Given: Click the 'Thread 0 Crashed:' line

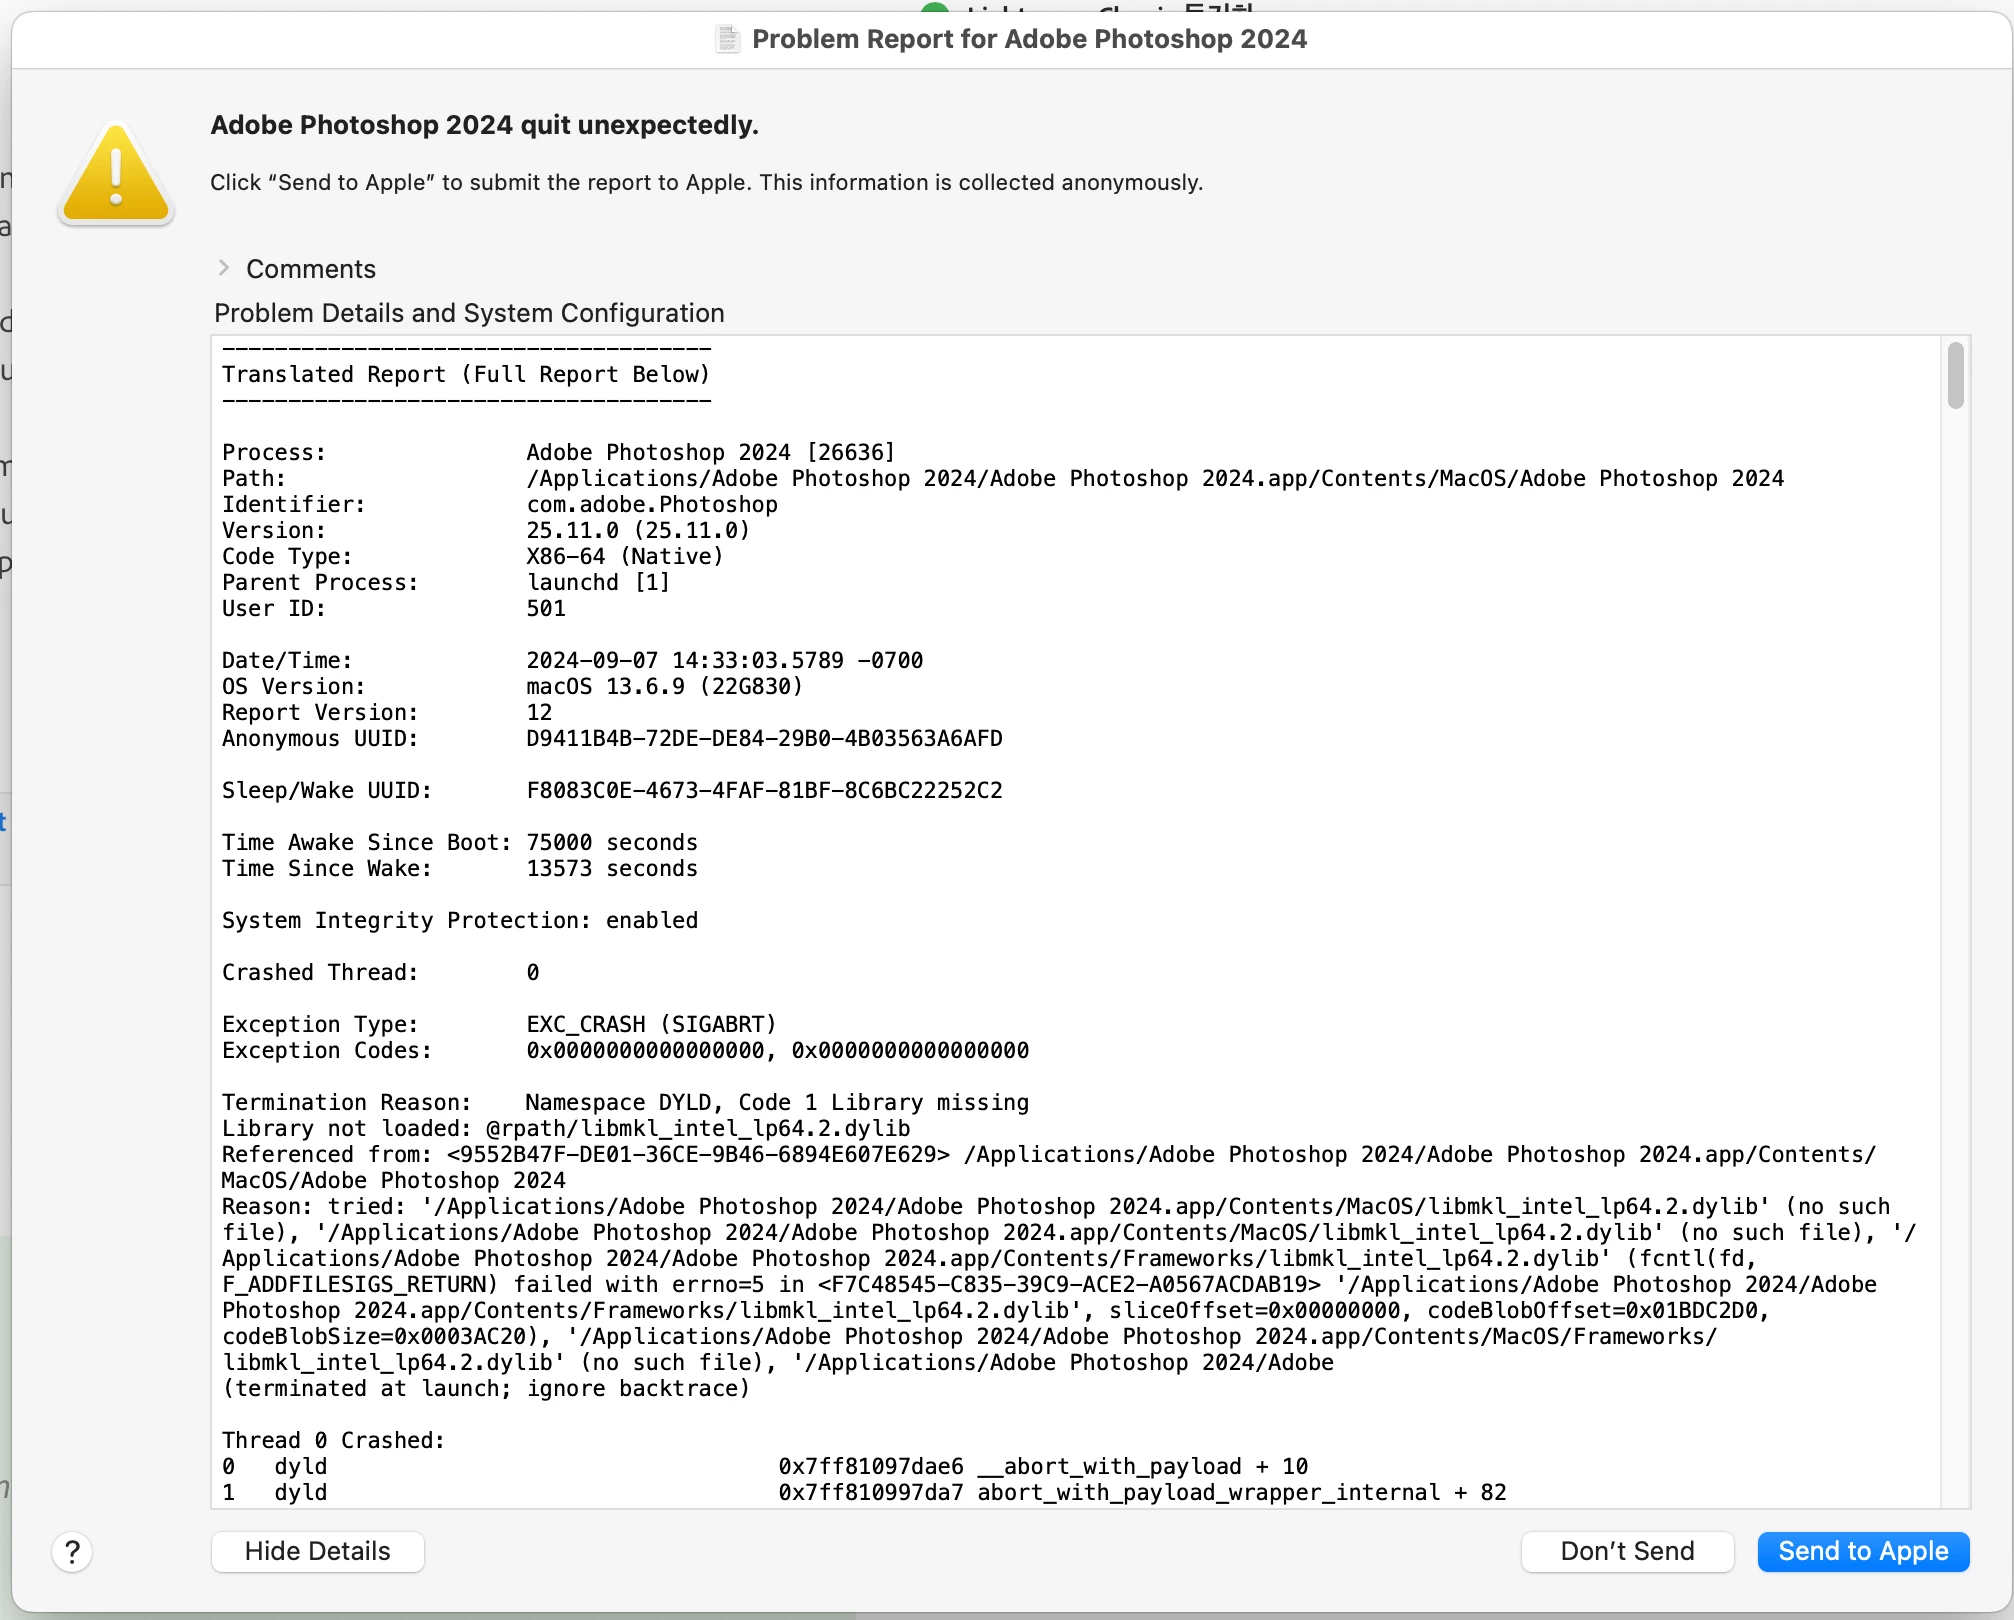Looking at the screenshot, I should (333, 1440).
